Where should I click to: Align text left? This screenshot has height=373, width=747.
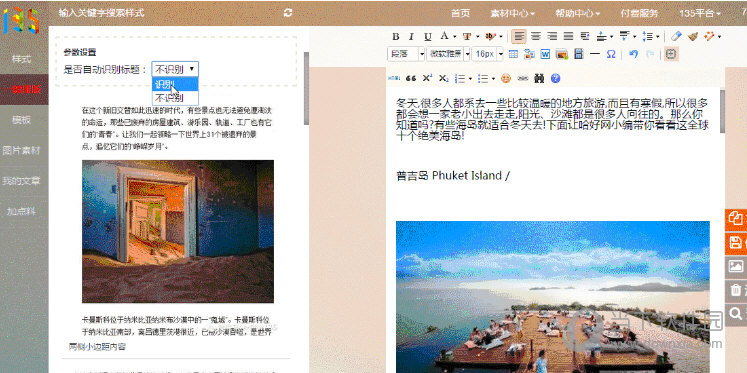519,37
